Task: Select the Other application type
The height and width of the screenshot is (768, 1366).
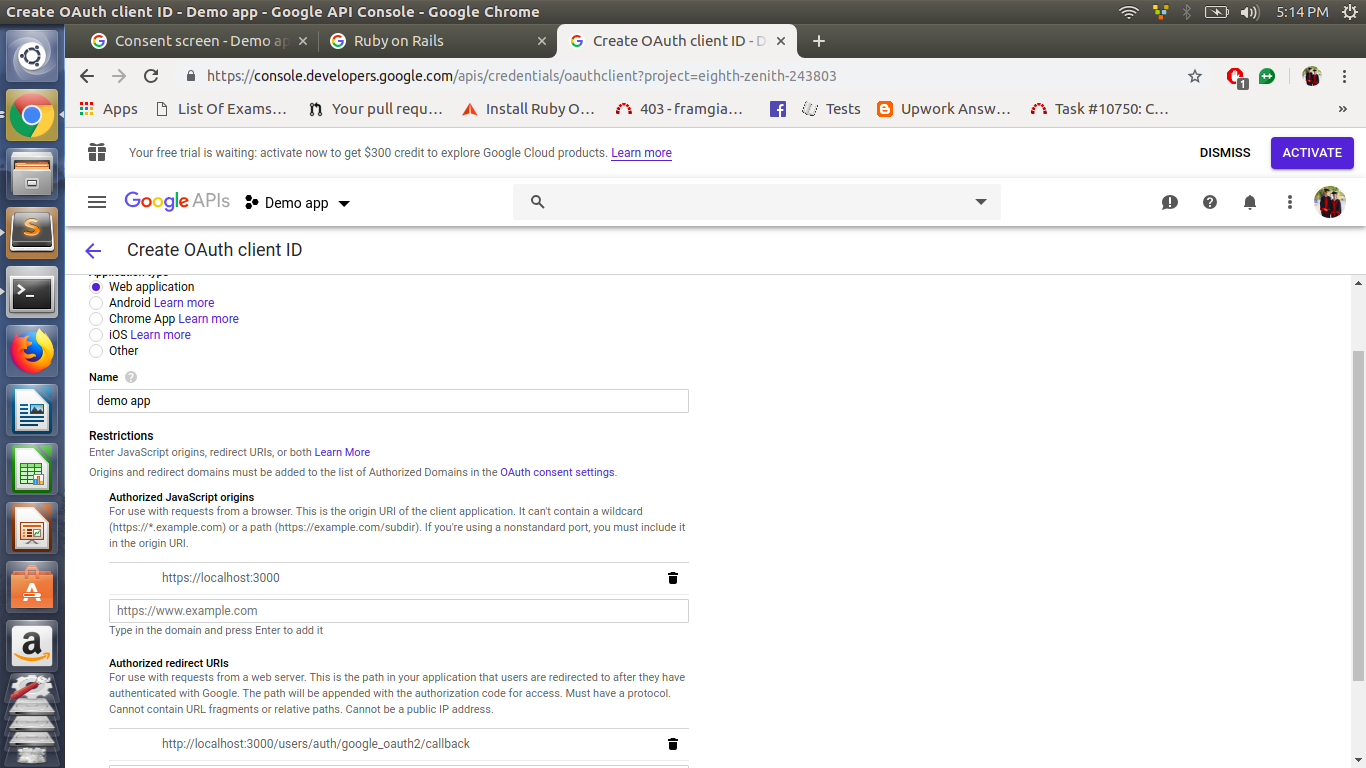Action: coord(96,351)
